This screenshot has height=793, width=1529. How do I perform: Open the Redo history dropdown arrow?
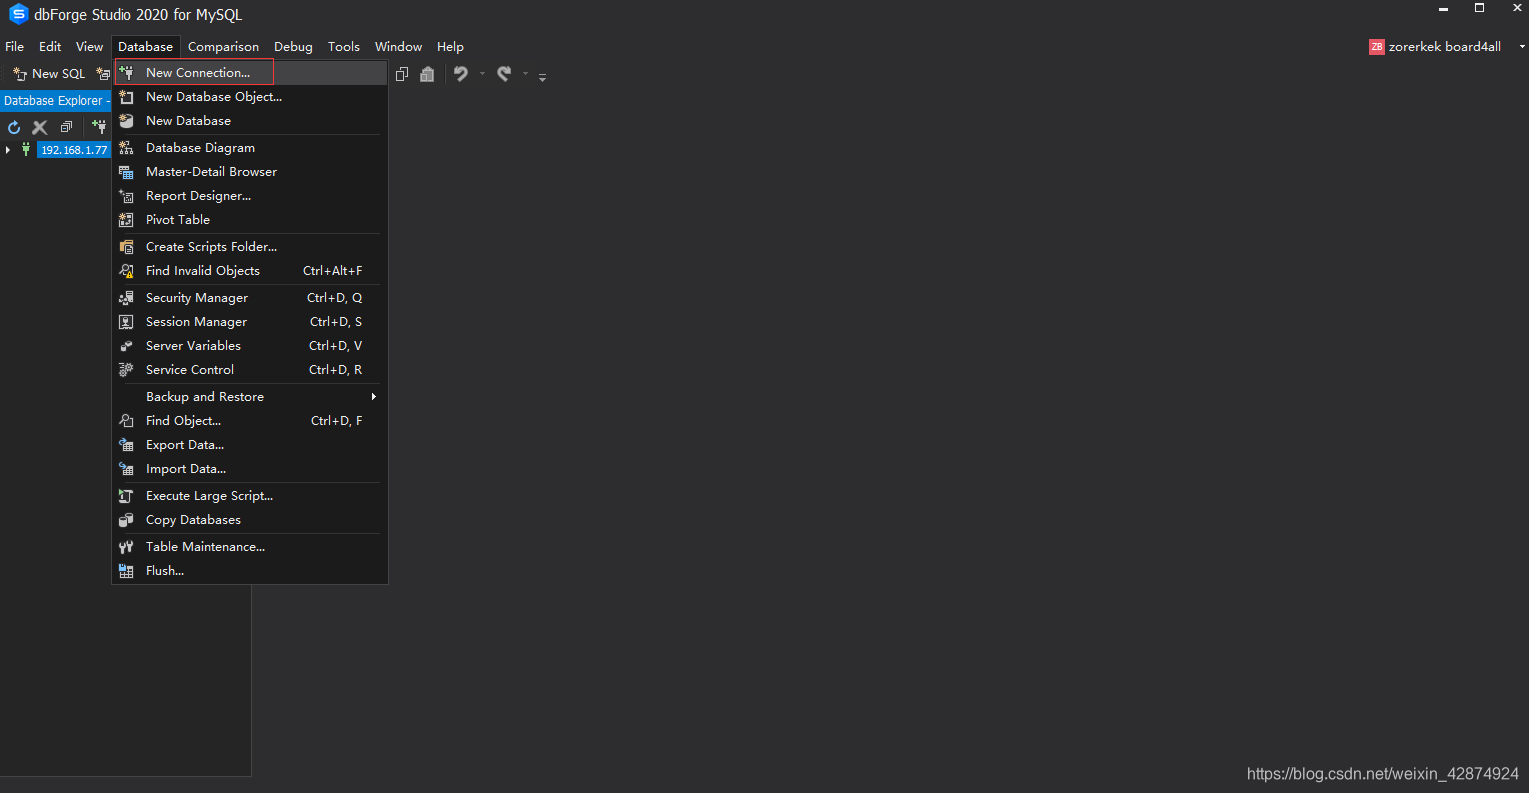pyautogui.click(x=525, y=74)
